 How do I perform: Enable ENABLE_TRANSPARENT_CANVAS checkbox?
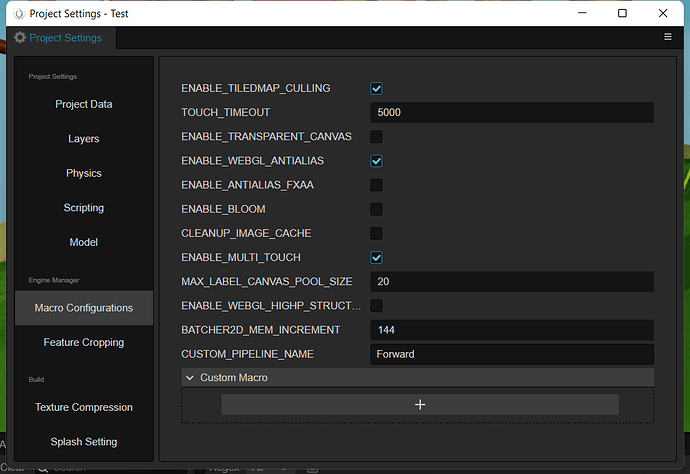coord(376,137)
